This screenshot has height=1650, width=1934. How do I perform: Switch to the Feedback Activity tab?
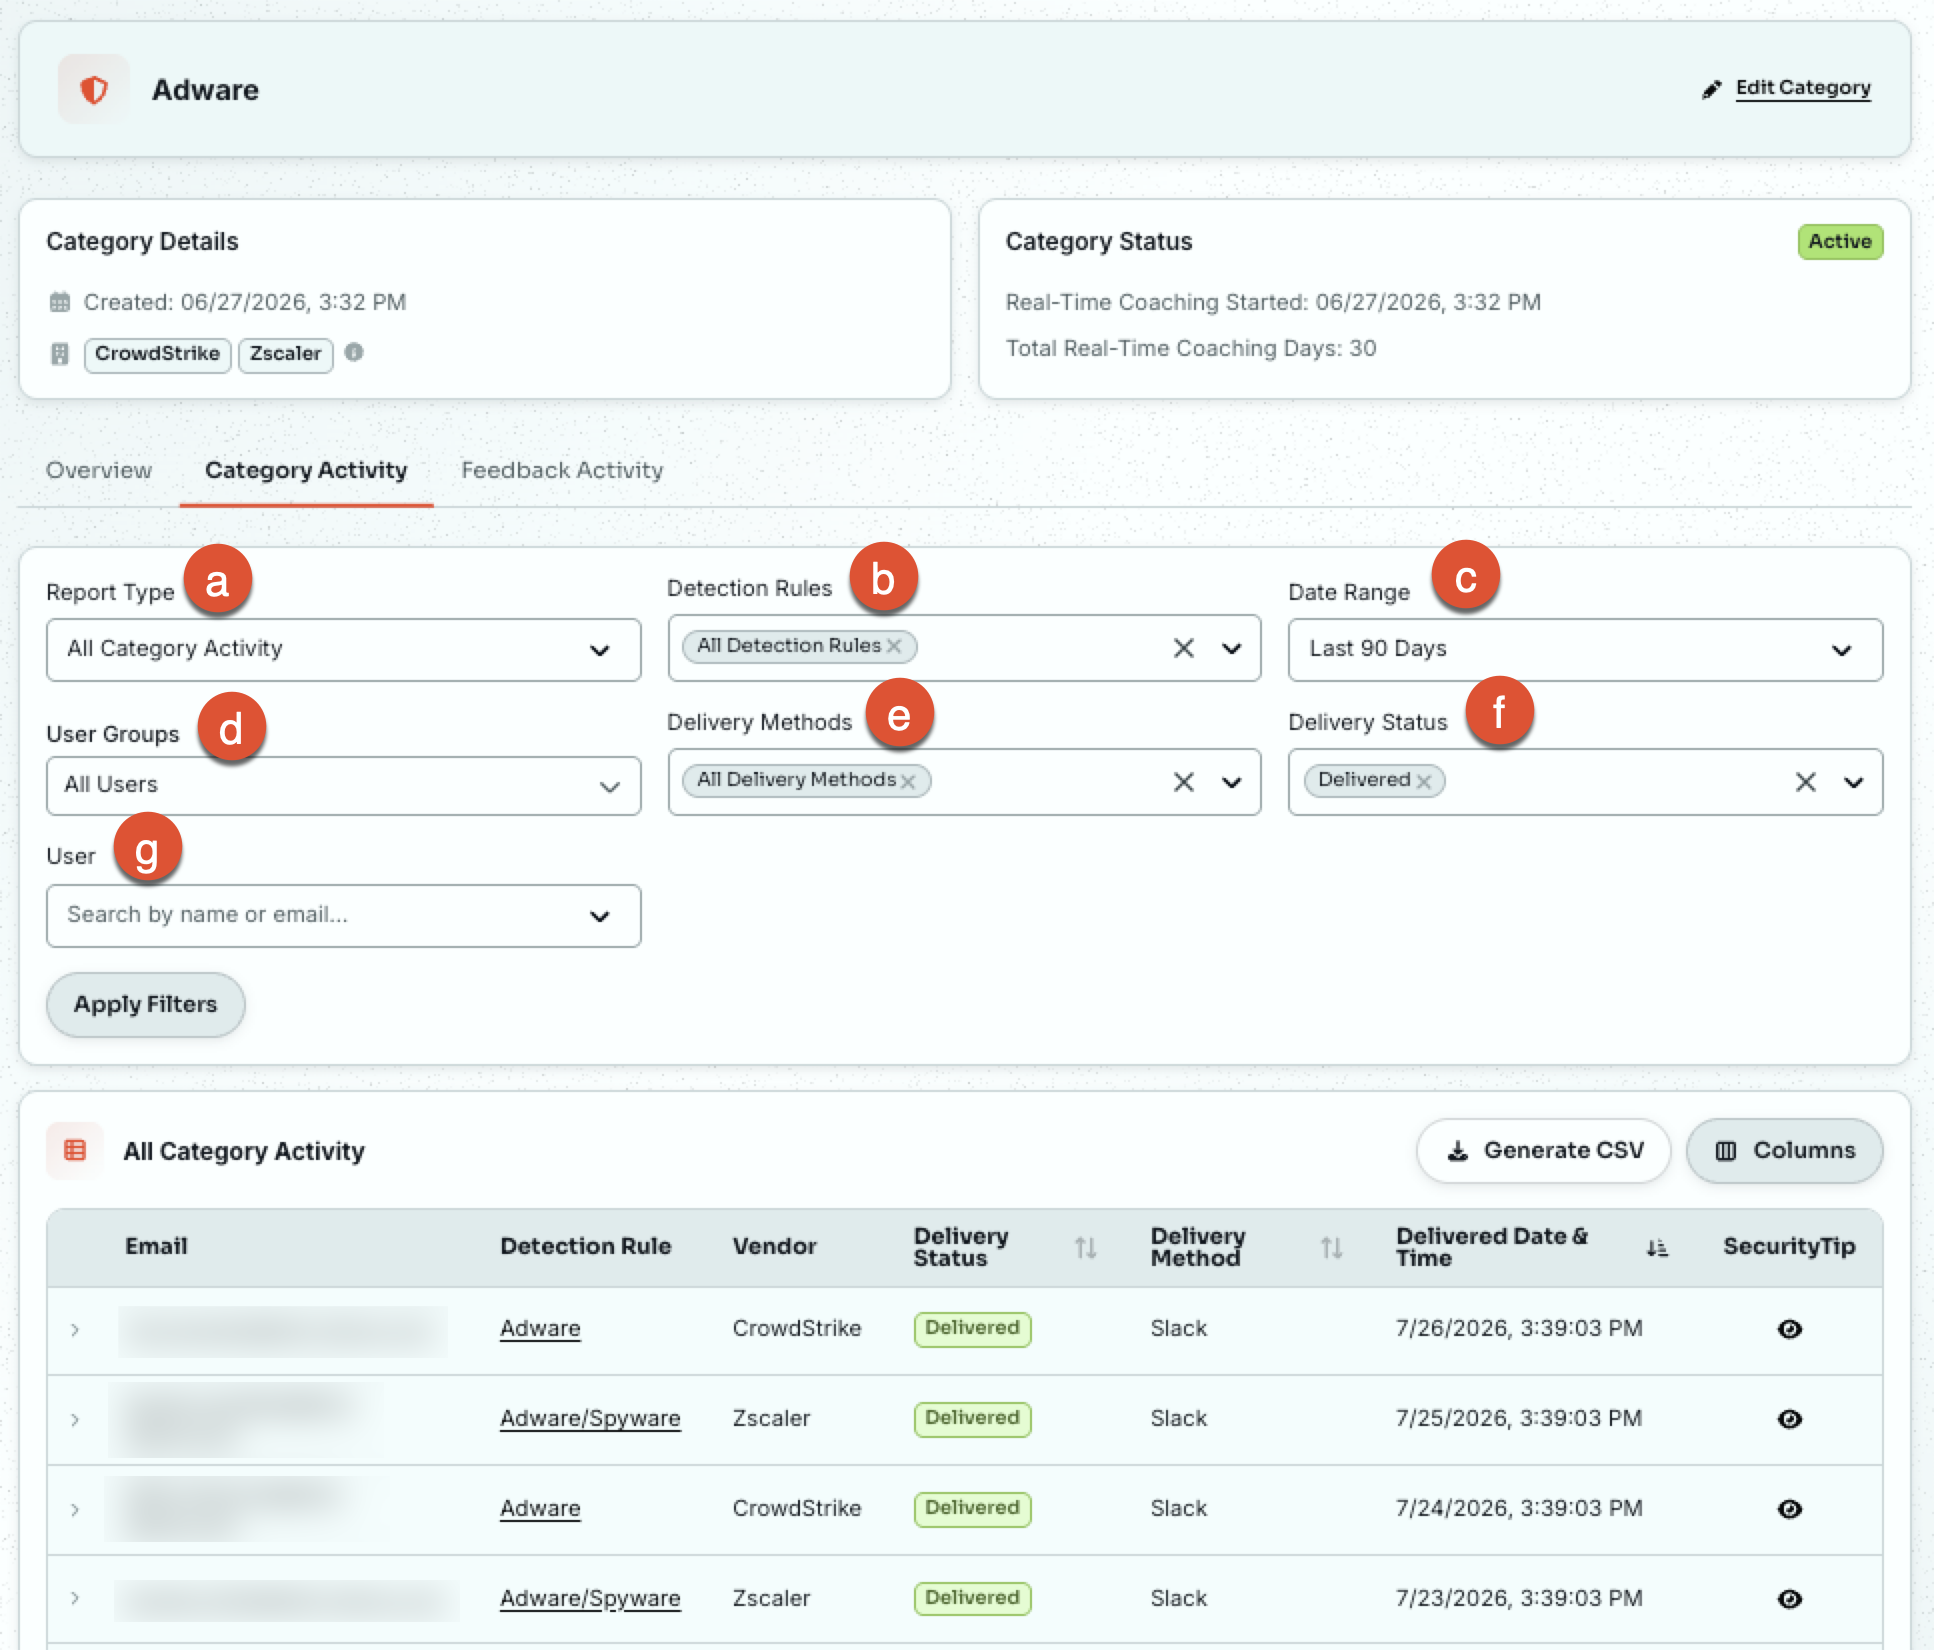(x=562, y=470)
